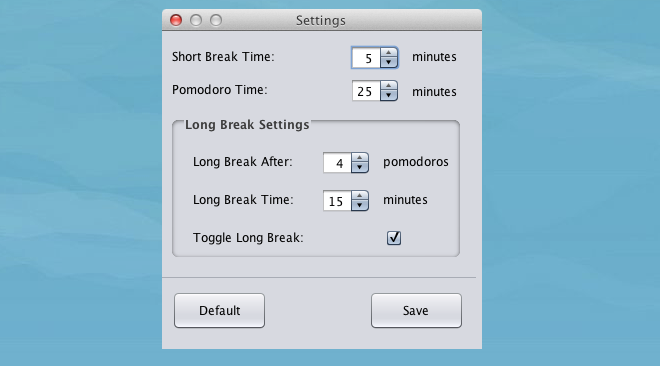Screen dimensions: 660x366
Task: Click the Short Break Time label
Action: tap(223, 57)
